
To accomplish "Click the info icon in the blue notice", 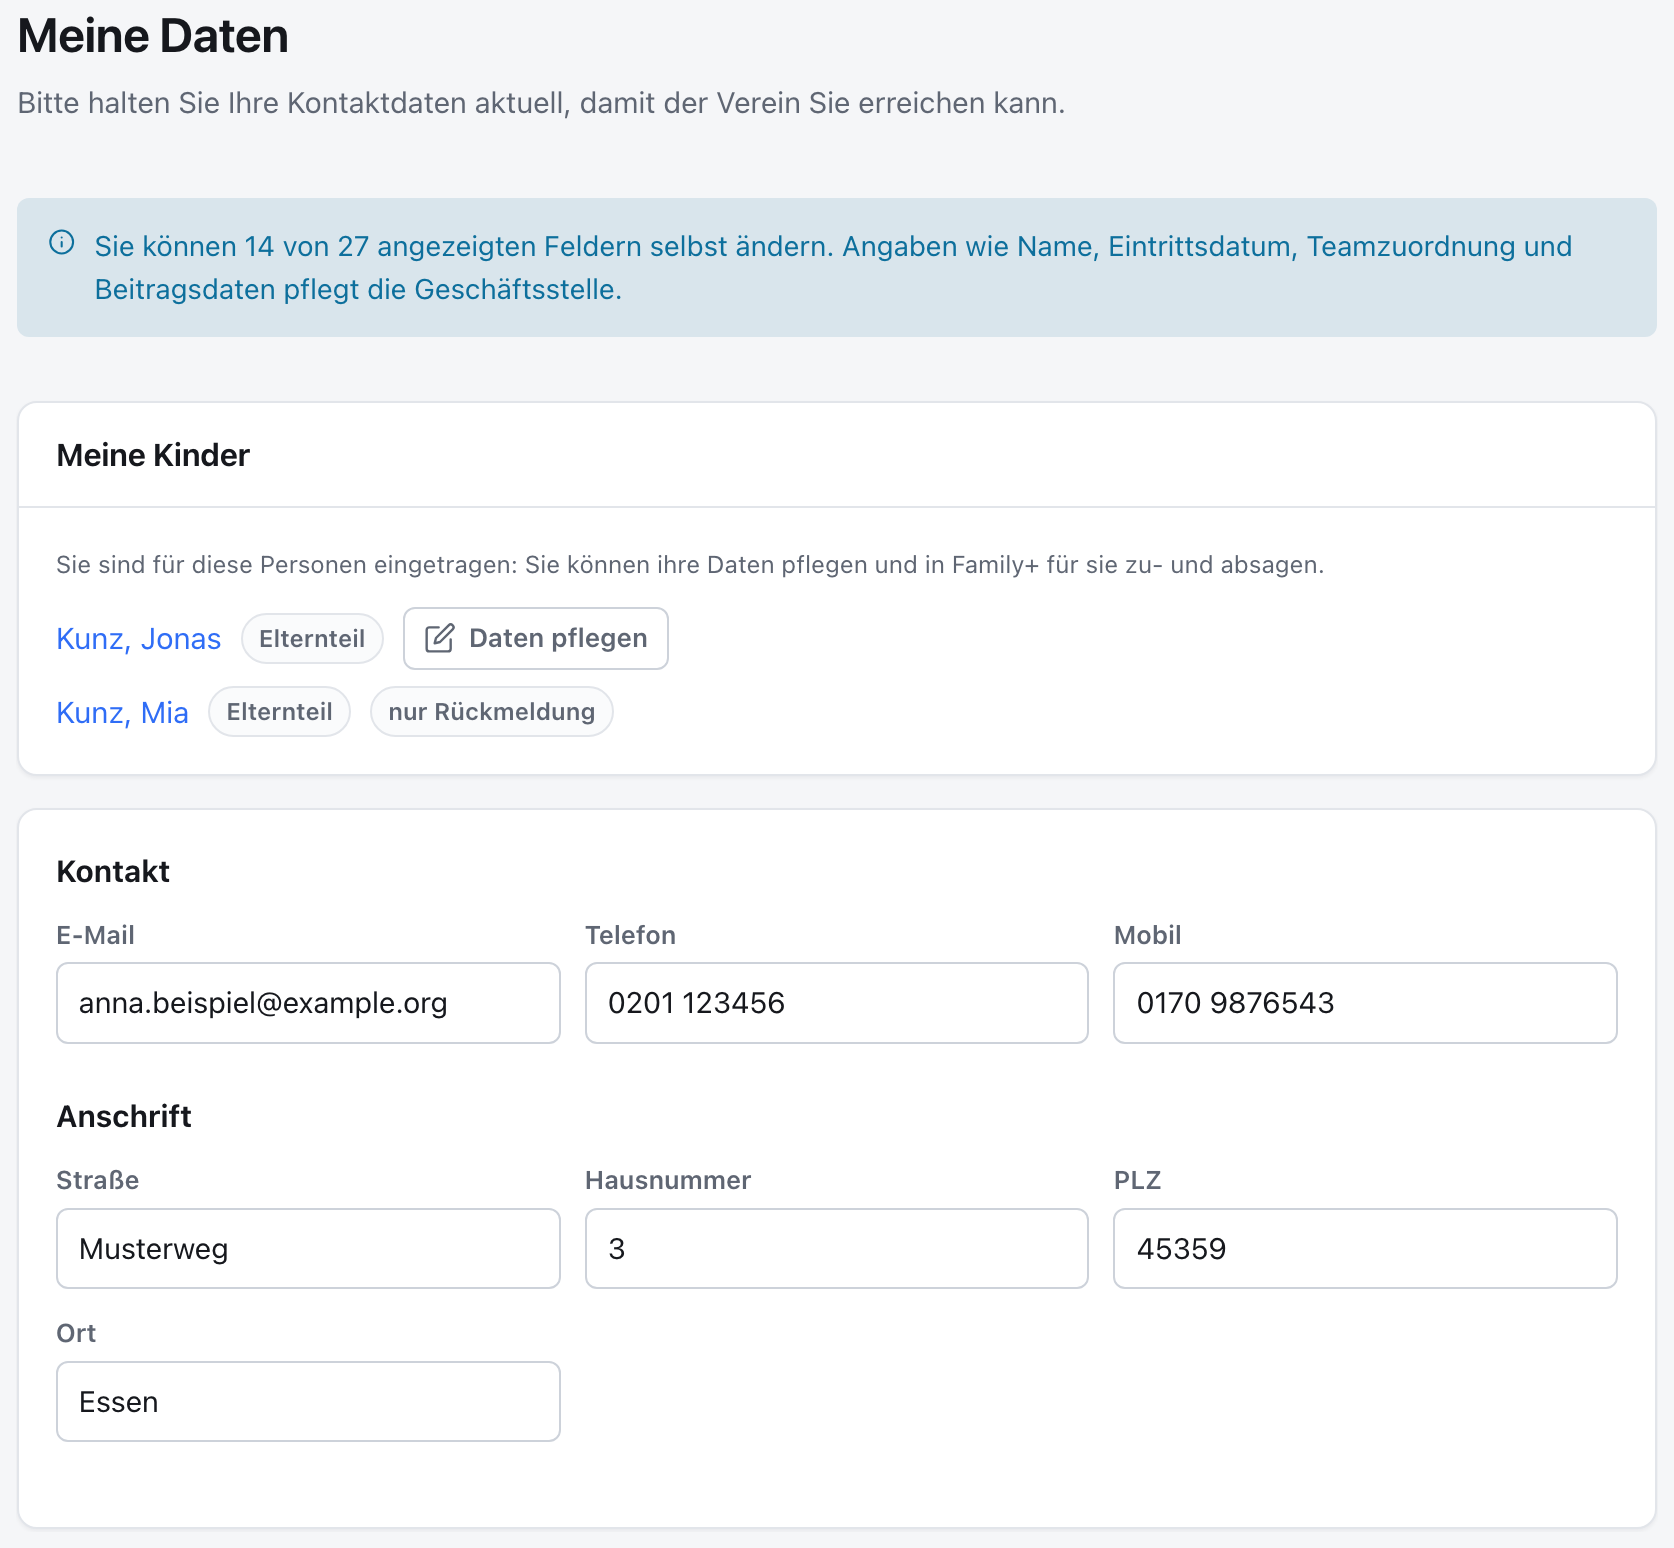I will pyautogui.click(x=62, y=243).
